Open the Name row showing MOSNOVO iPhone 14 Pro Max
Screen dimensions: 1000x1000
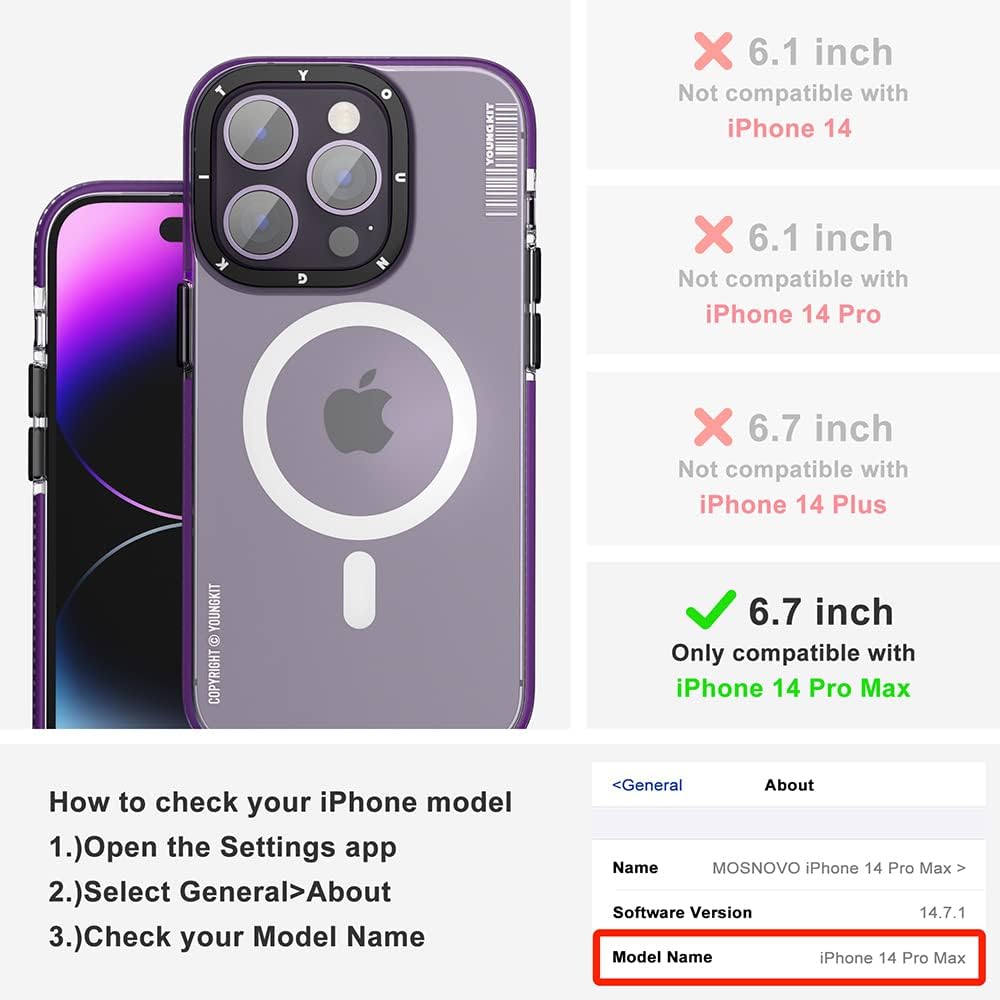click(789, 868)
